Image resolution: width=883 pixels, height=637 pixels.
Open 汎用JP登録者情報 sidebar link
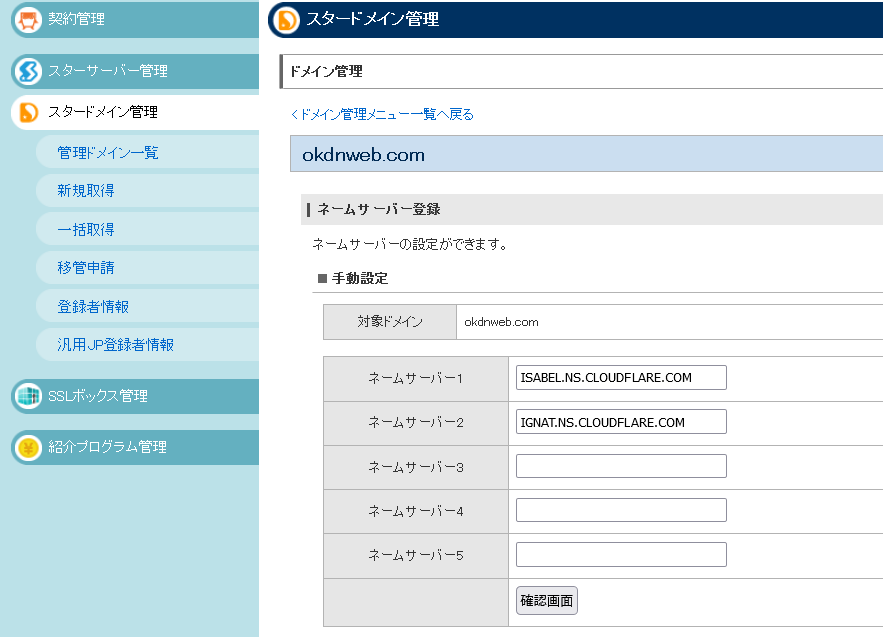coord(116,345)
